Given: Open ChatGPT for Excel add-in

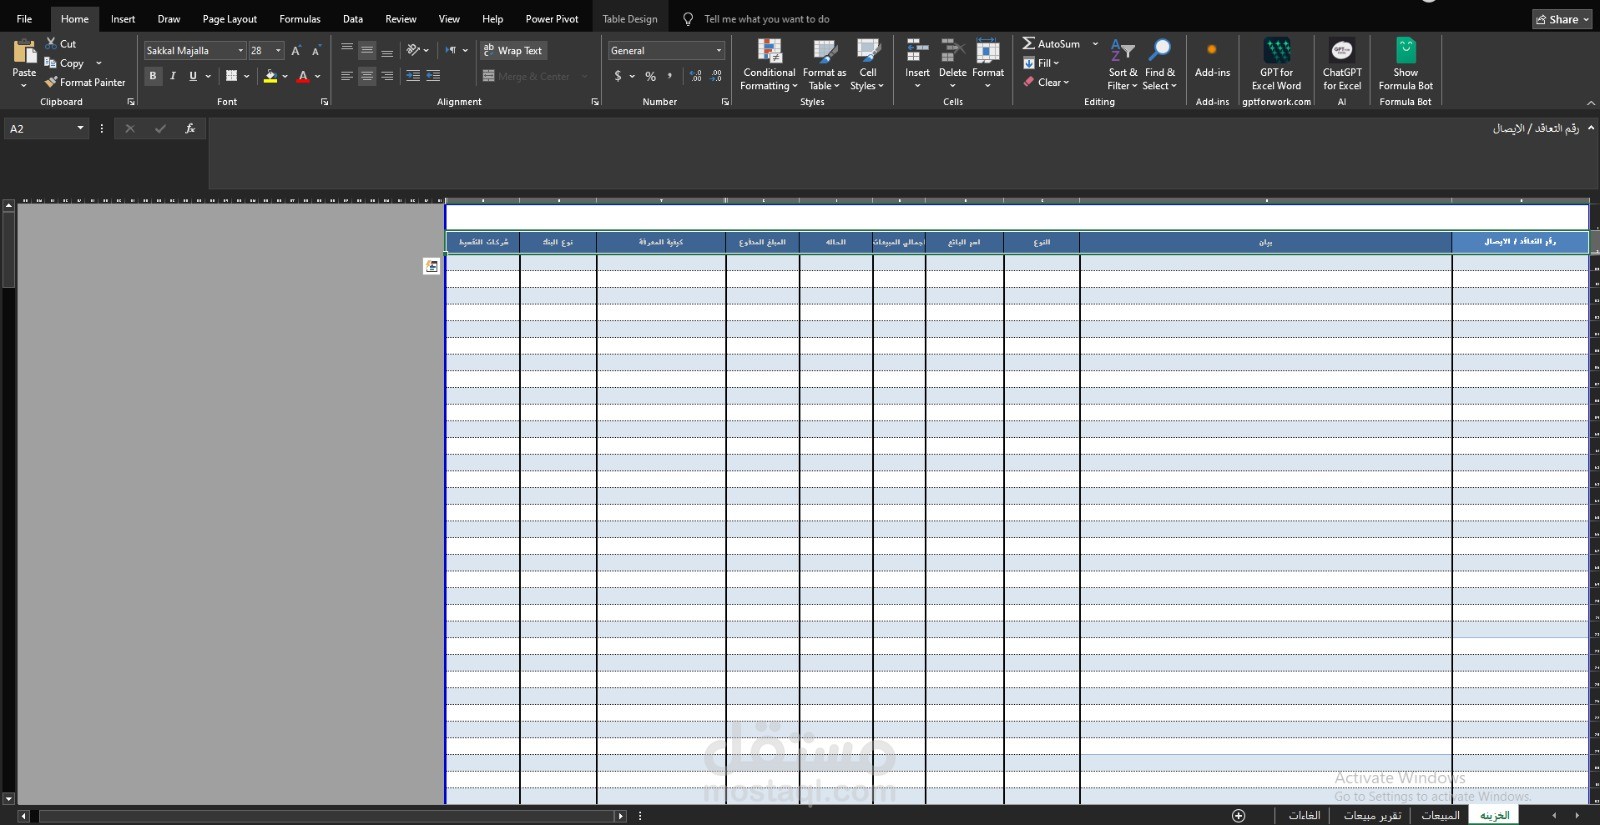Looking at the screenshot, I should point(1342,65).
